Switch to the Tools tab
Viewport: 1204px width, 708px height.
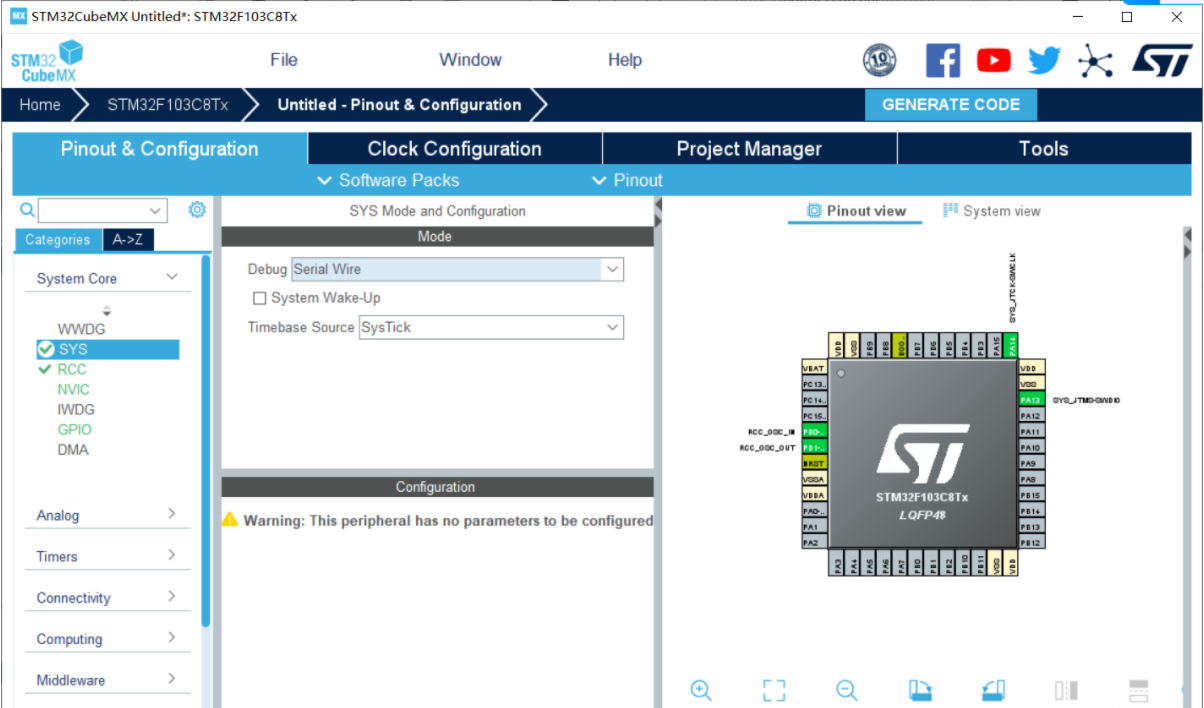click(1044, 149)
